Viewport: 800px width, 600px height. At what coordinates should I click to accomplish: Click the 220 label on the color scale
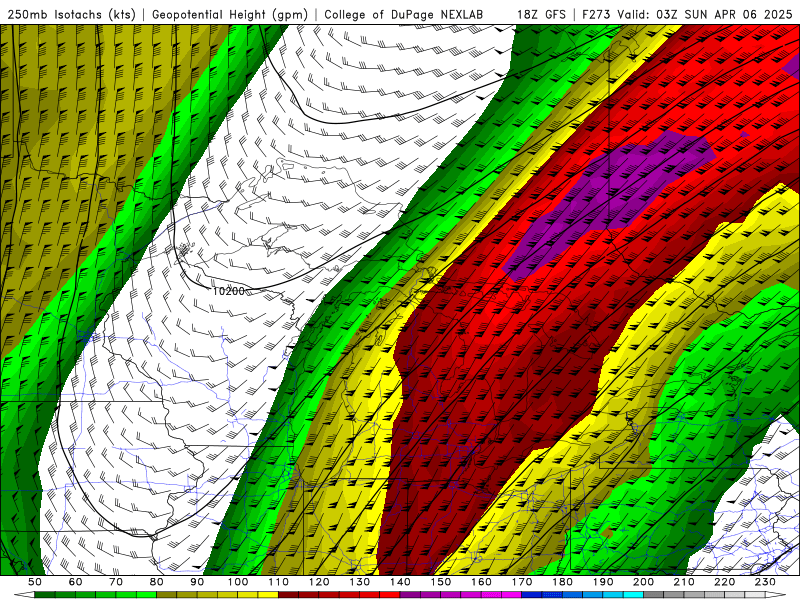pos(724,582)
